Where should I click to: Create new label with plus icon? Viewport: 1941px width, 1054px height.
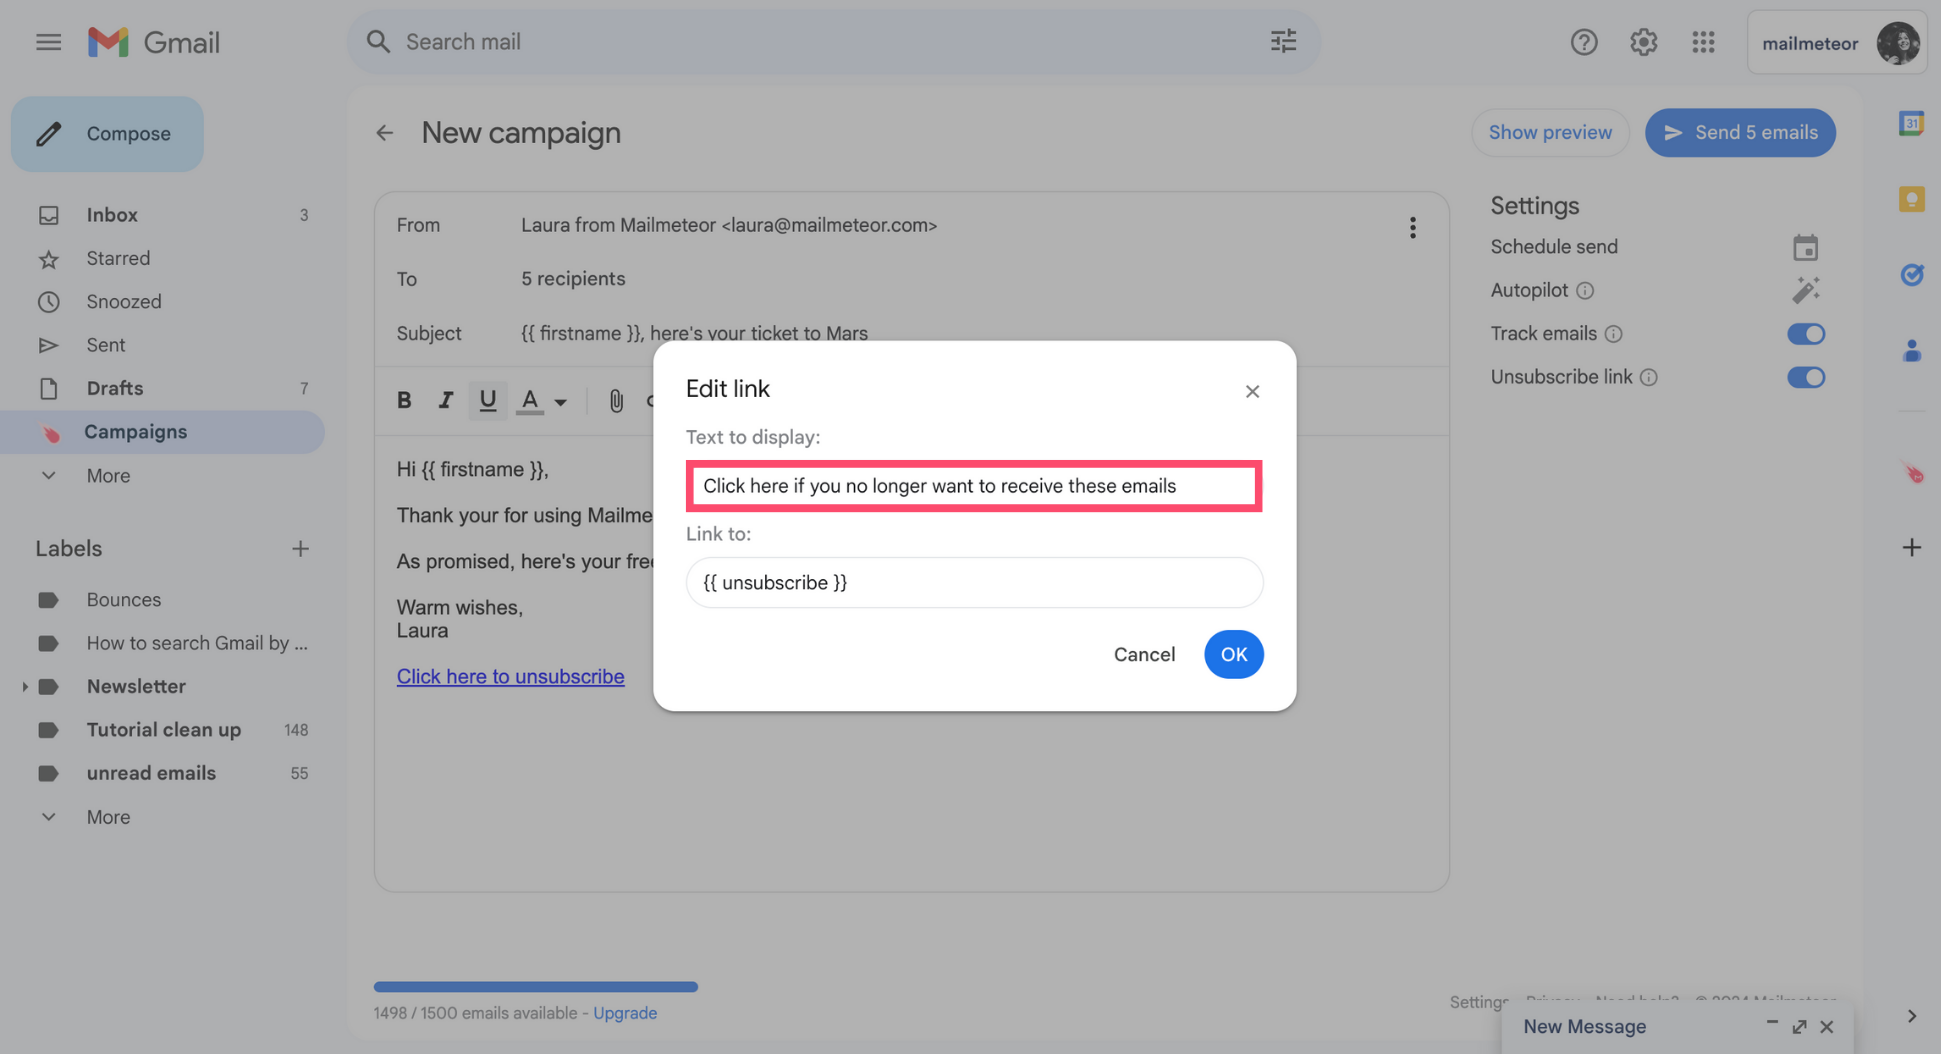(300, 548)
